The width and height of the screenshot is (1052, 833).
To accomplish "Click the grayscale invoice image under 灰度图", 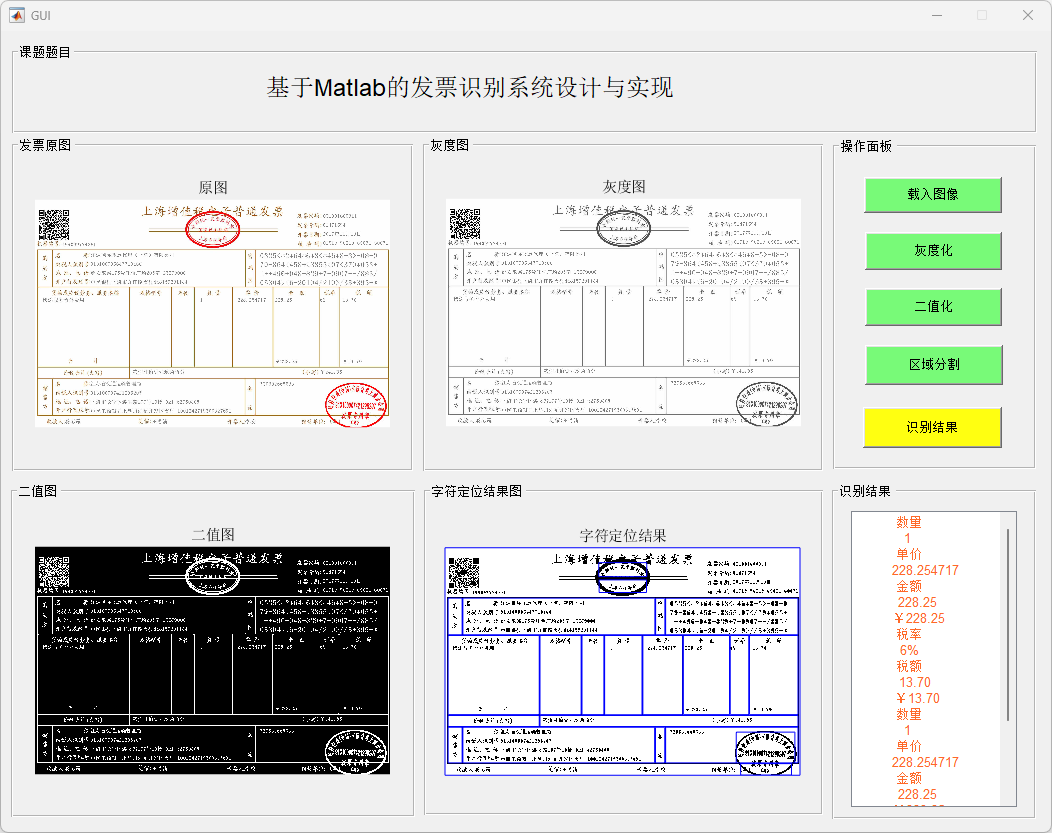I will click(623, 312).
